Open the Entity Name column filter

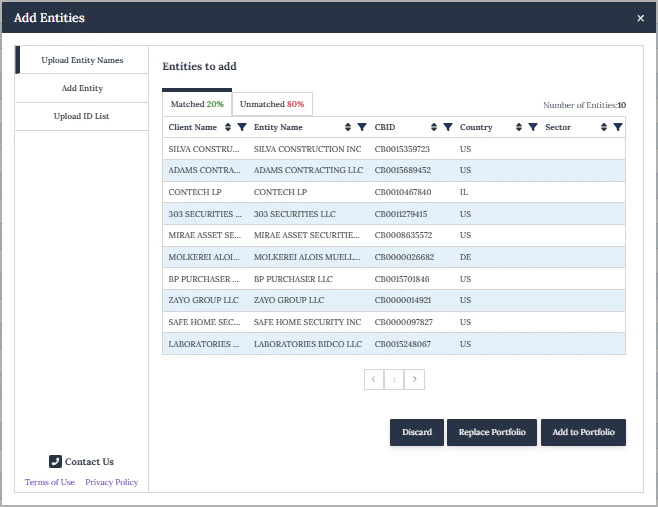362,127
